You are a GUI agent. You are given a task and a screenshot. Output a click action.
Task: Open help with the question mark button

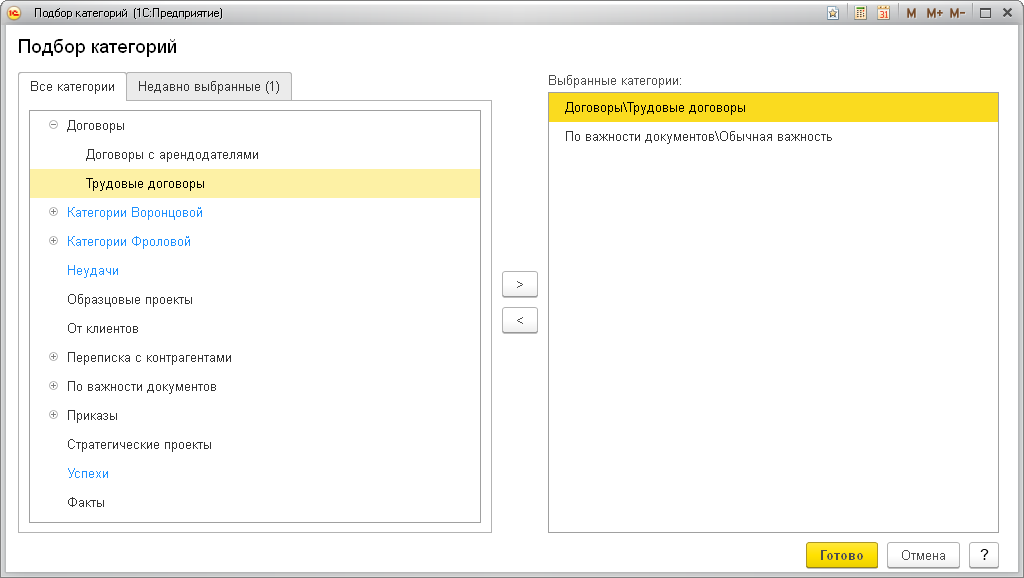984,555
